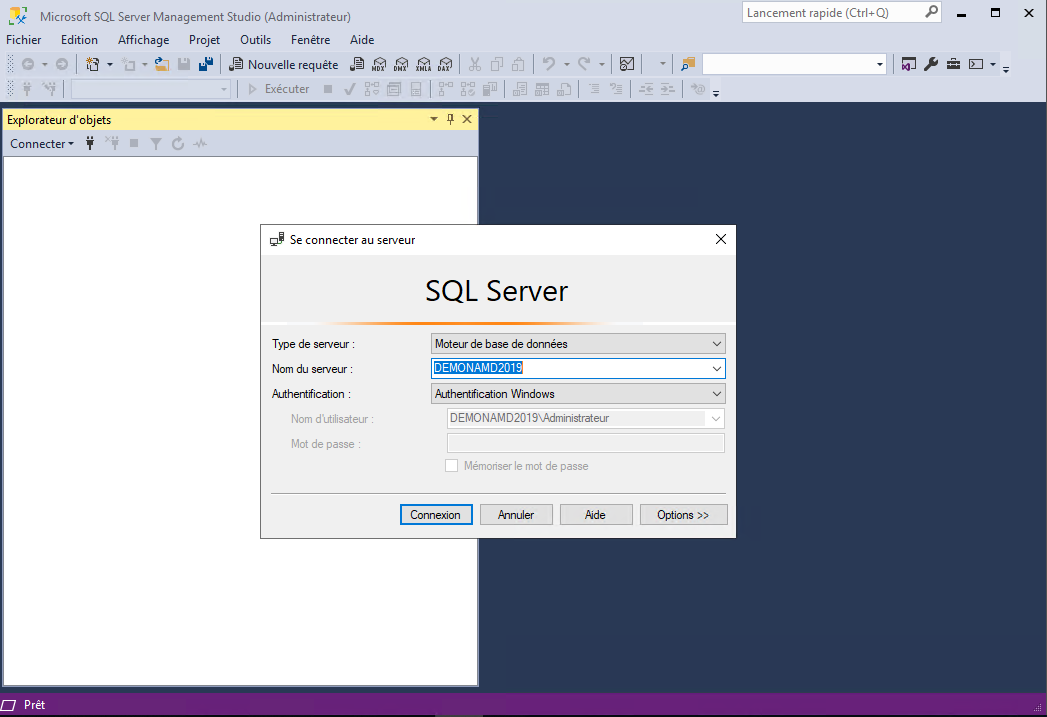Viewport: 1047px width, 717px height.
Task: Click the Connexion button
Action: click(436, 515)
